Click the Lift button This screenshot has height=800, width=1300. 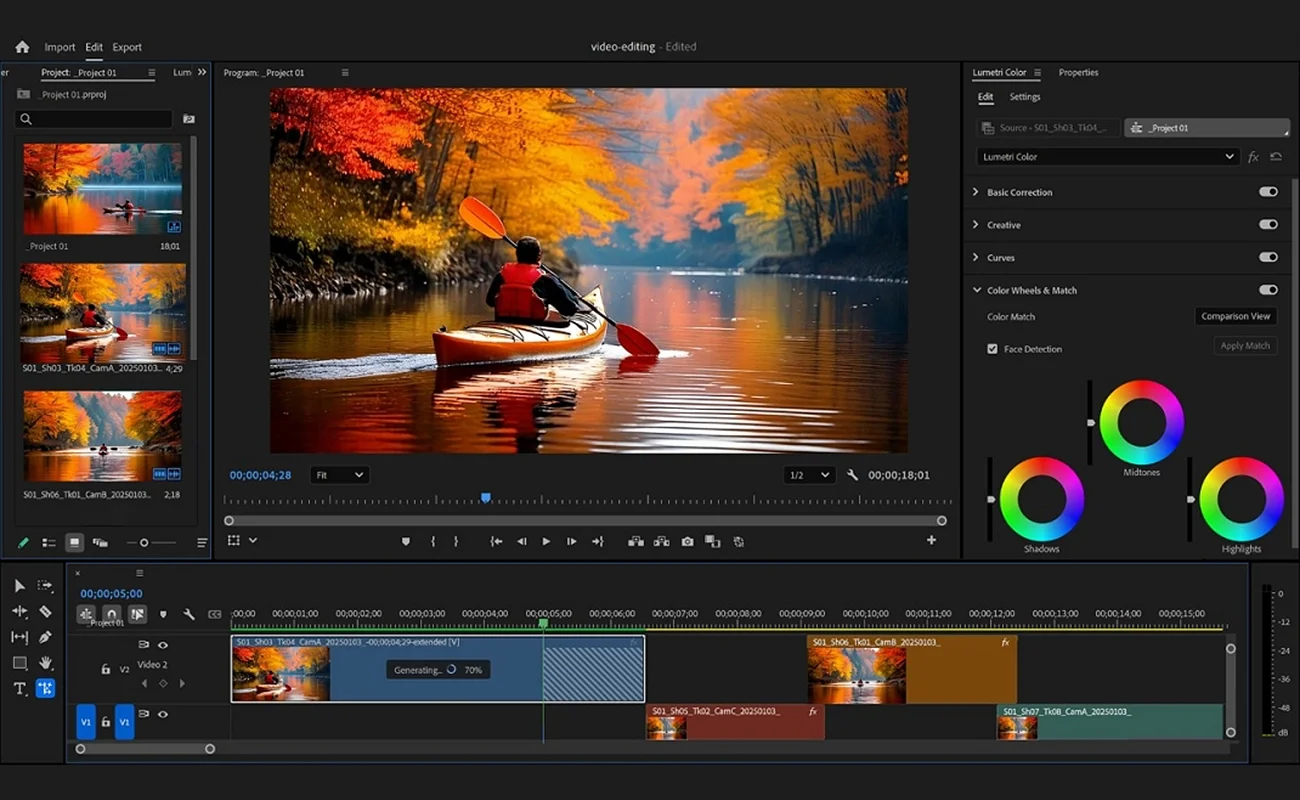point(635,541)
